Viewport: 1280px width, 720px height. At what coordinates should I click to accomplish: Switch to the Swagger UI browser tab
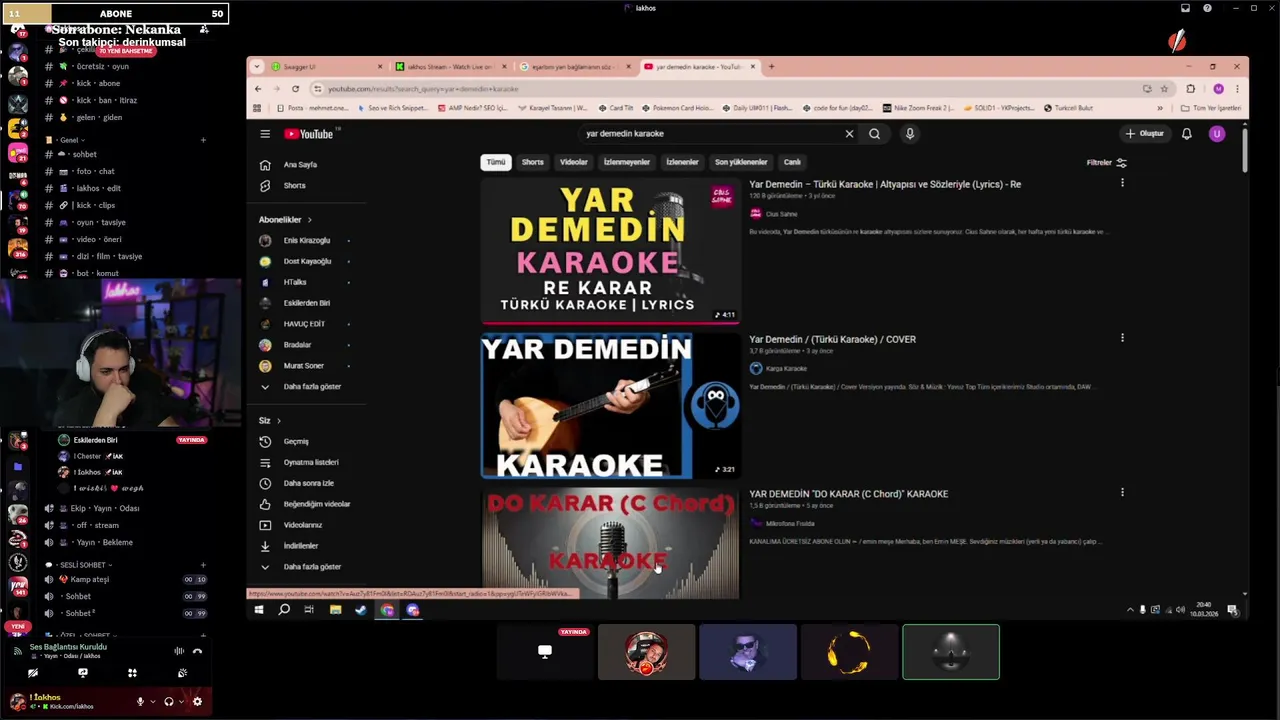point(317,67)
